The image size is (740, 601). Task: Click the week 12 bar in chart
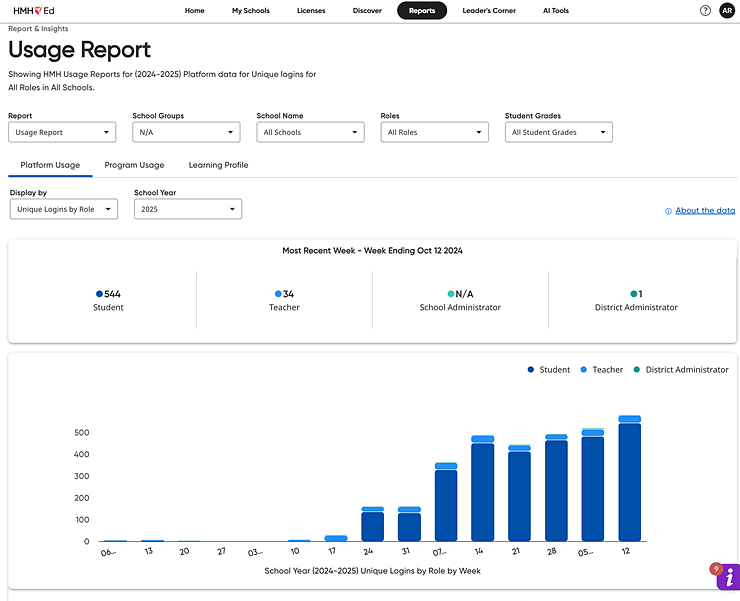click(x=630, y=478)
